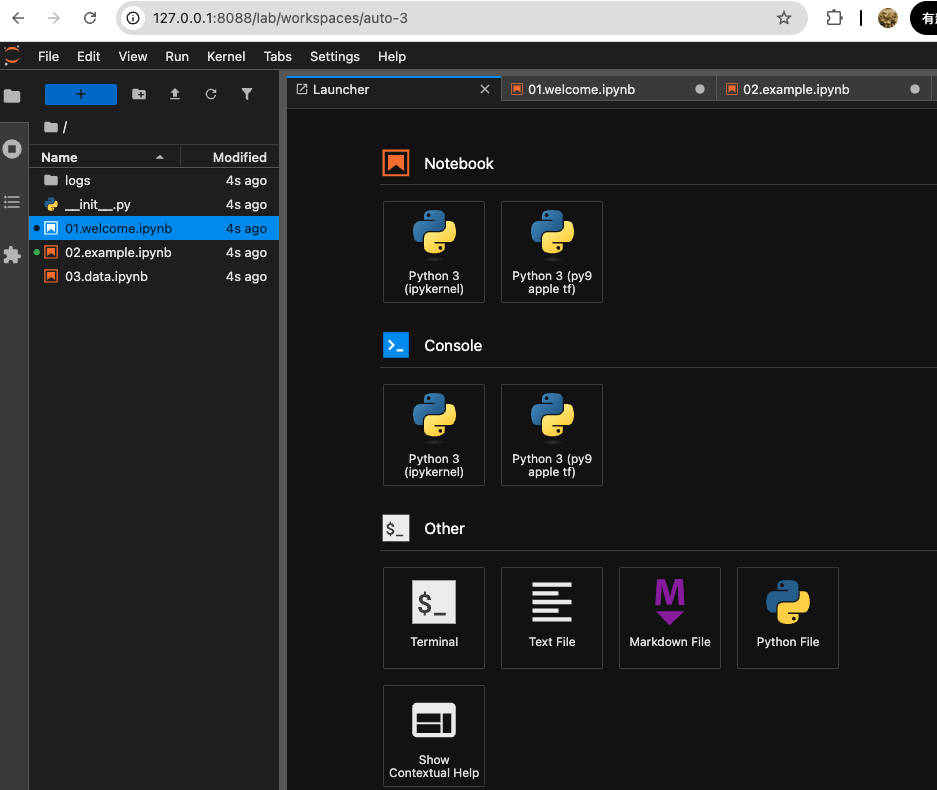
Task: Click the JupyterLab logo icon
Action: coord(12,56)
